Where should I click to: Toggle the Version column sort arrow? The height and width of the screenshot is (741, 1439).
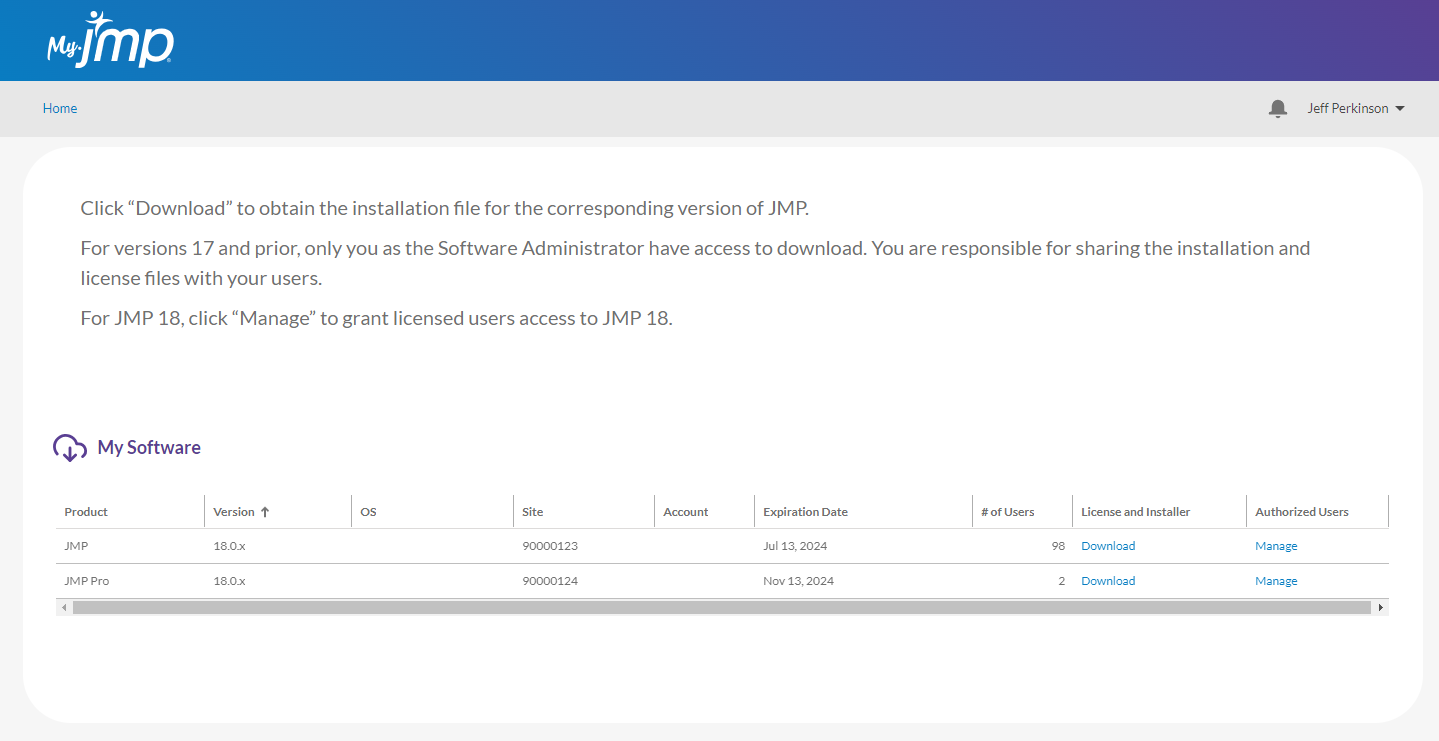[x=266, y=511]
